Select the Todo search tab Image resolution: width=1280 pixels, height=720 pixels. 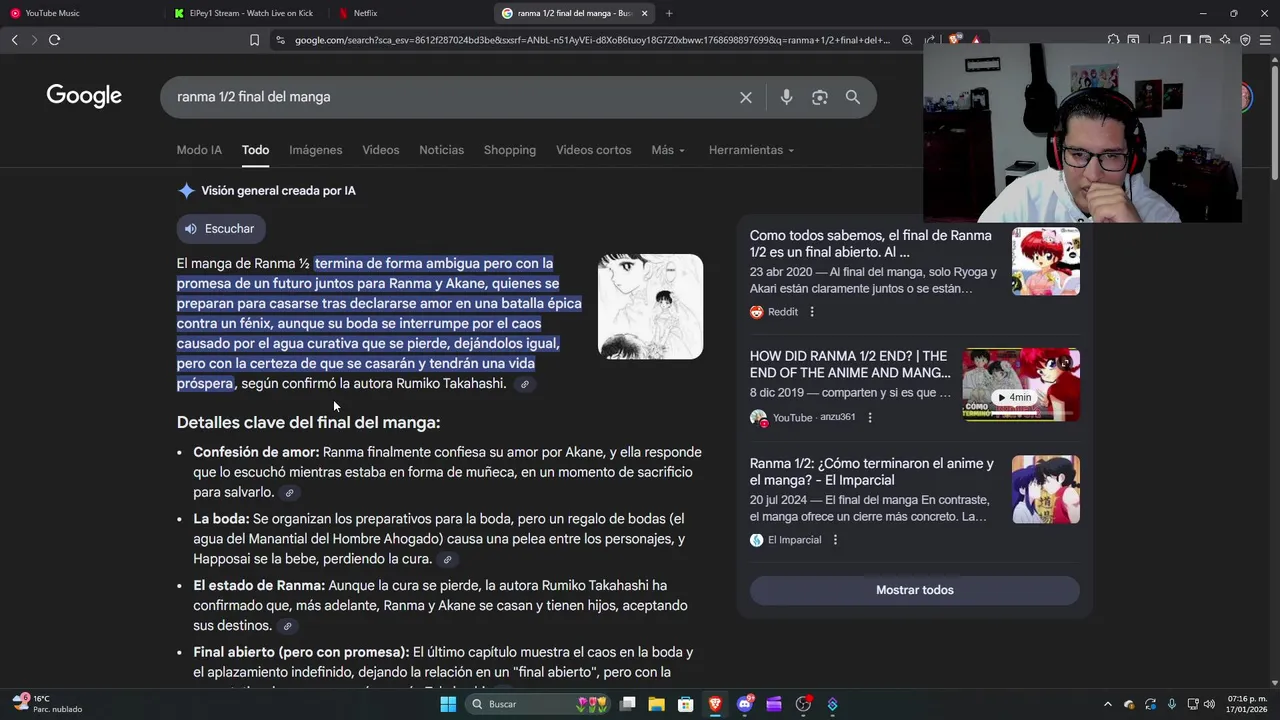pyautogui.click(x=255, y=150)
